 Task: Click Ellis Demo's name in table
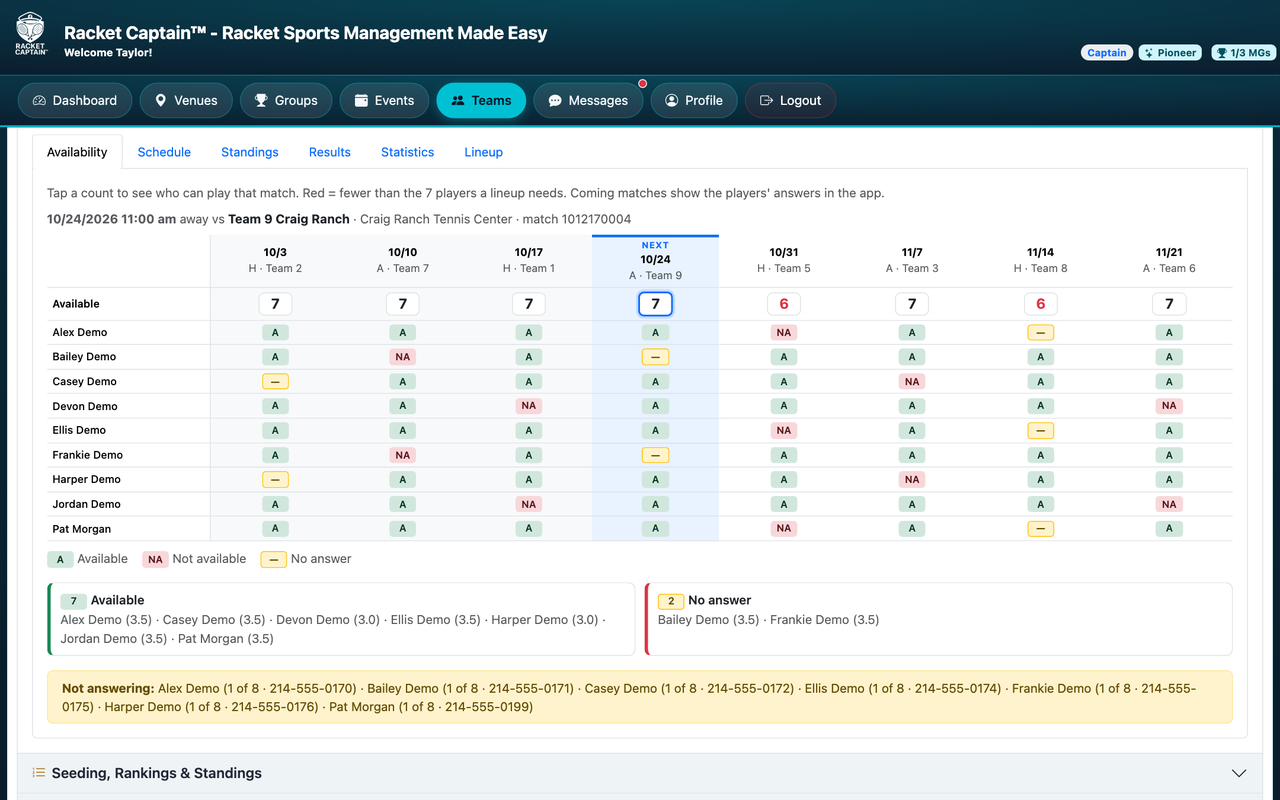[79, 430]
